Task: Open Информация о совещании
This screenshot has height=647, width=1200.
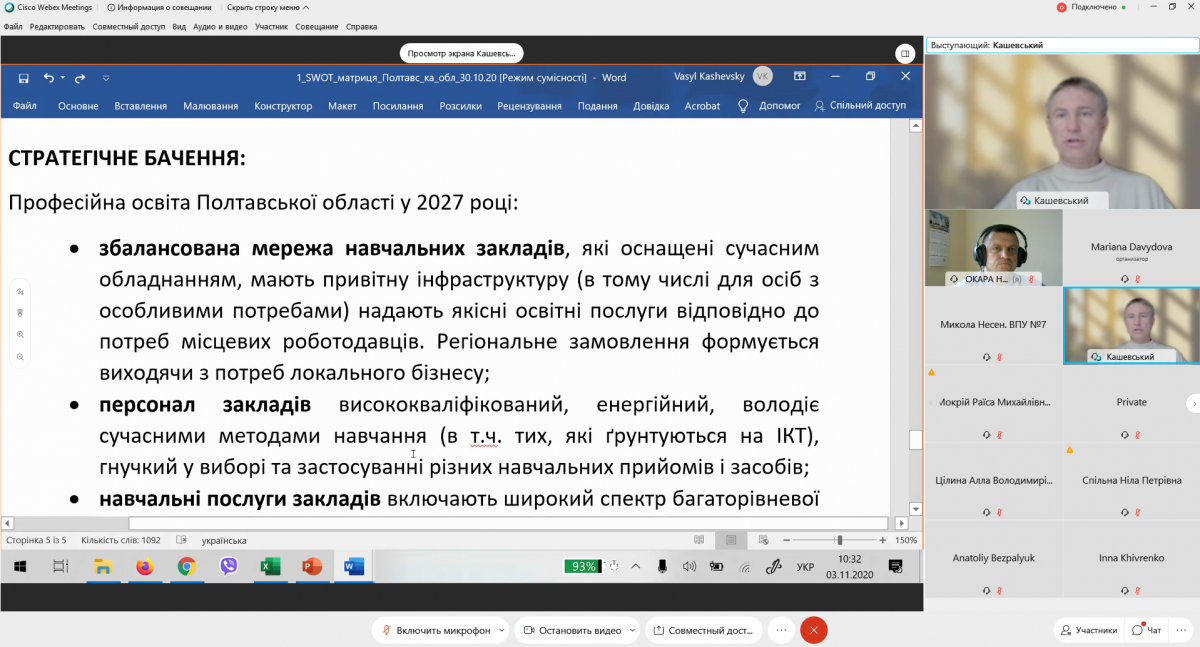Action: pyautogui.click(x=165, y=7)
